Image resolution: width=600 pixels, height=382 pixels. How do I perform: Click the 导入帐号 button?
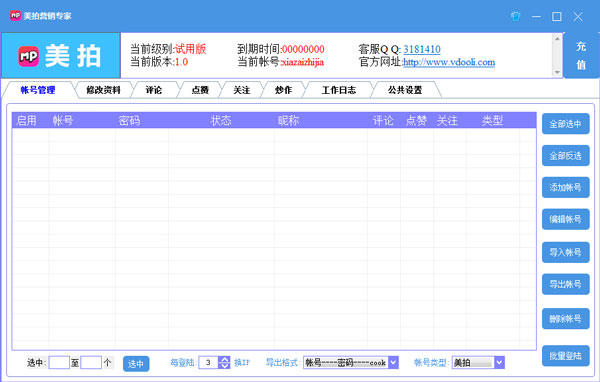click(x=566, y=252)
